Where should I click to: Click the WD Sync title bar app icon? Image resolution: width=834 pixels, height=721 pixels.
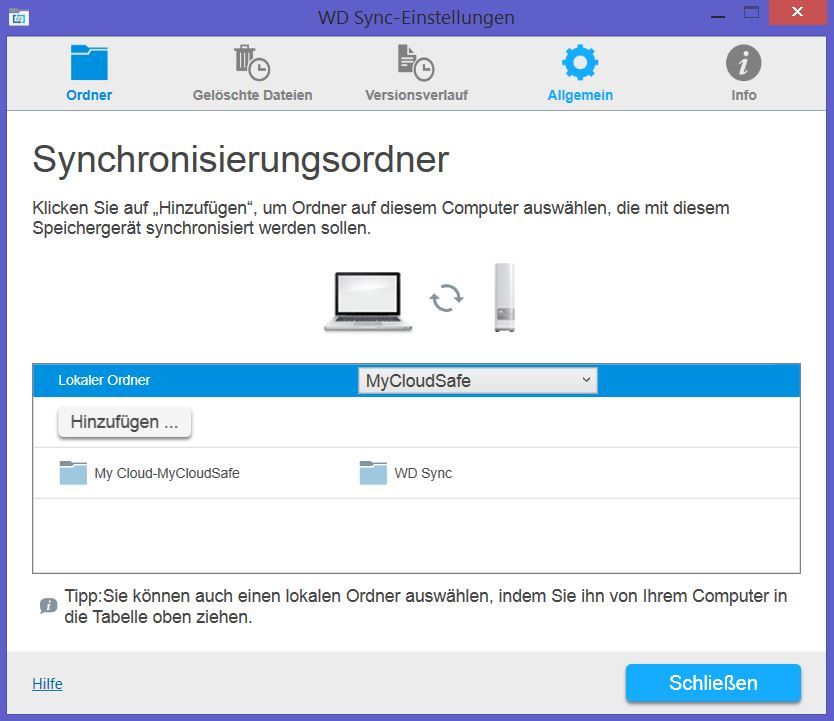point(19,17)
